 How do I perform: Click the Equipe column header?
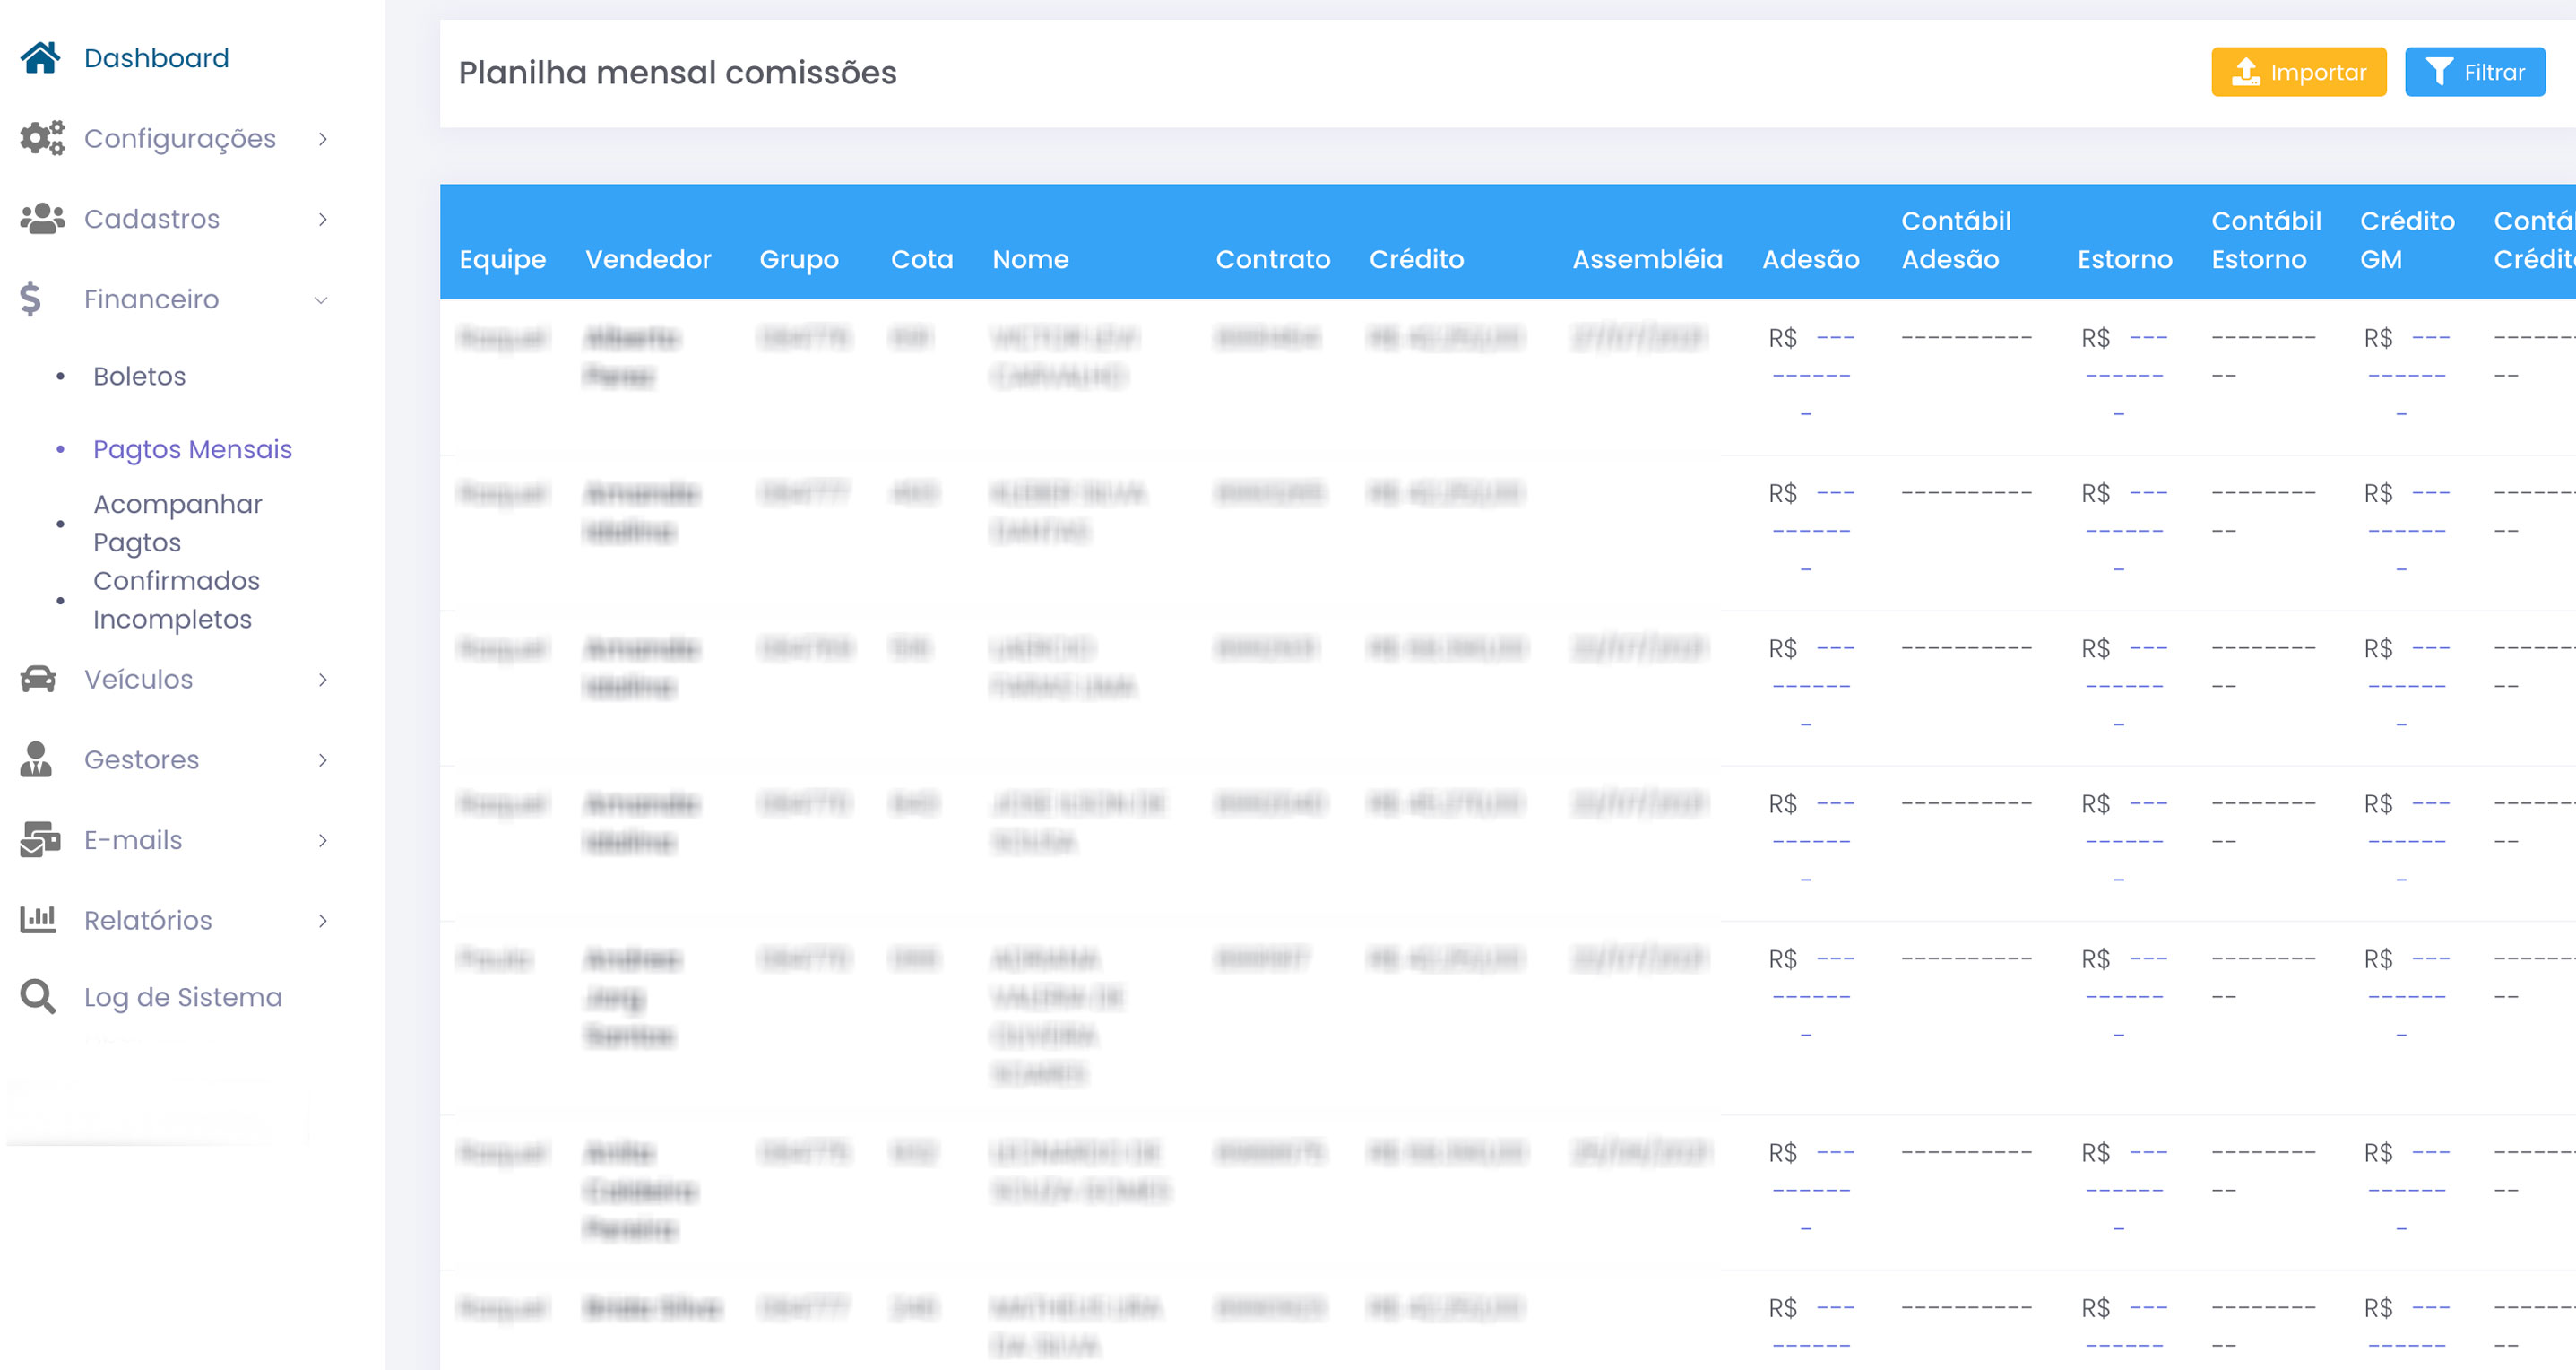pyautogui.click(x=502, y=259)
